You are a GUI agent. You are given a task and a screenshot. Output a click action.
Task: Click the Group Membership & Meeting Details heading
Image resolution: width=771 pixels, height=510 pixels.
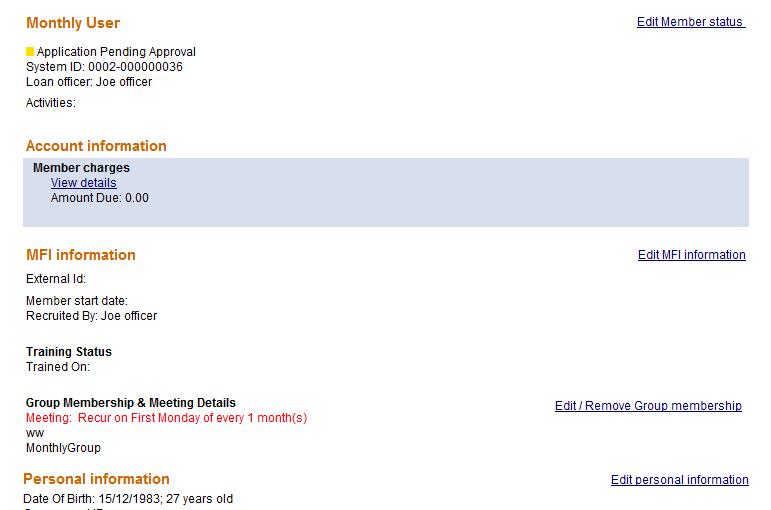tap(131, 403)
